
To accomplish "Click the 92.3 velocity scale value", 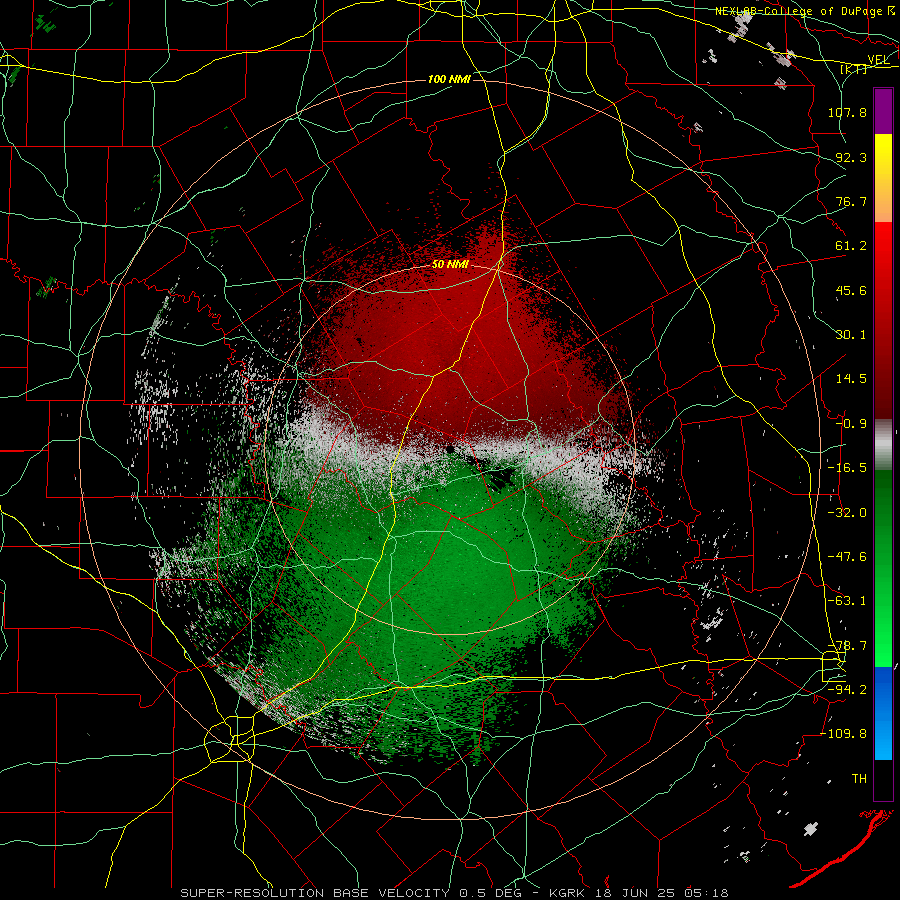I will click(x=851, y=157).
